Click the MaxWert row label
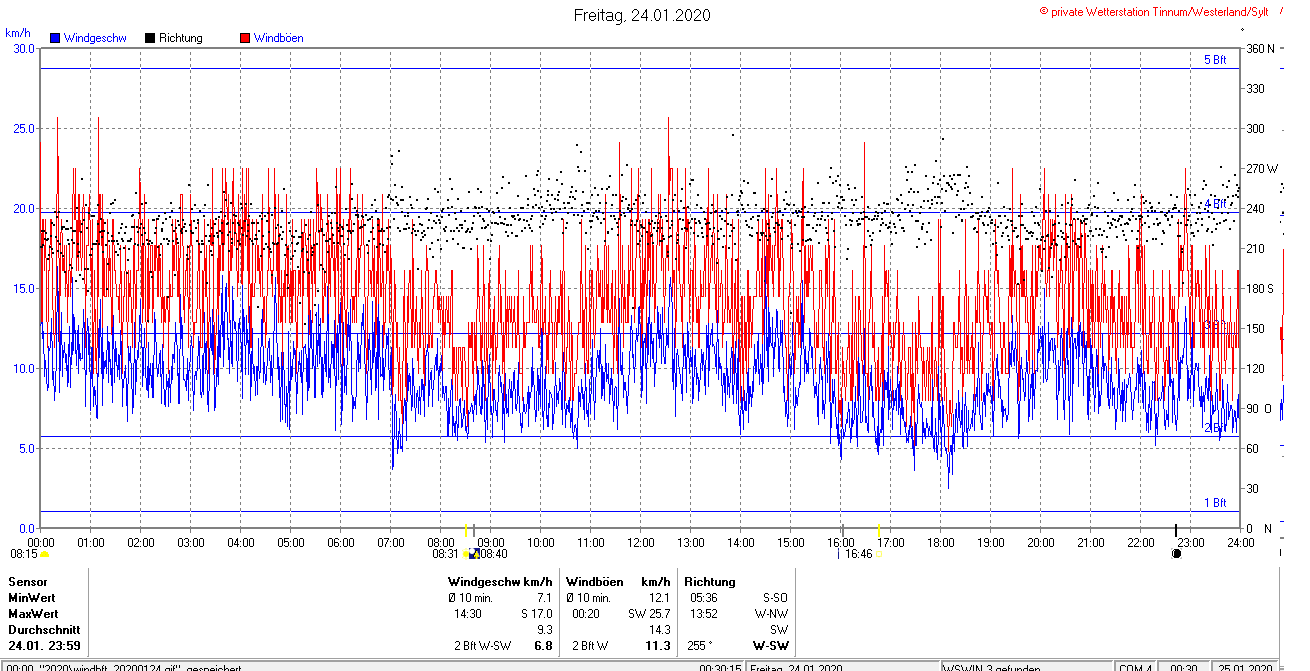 [x=34, y=614]
